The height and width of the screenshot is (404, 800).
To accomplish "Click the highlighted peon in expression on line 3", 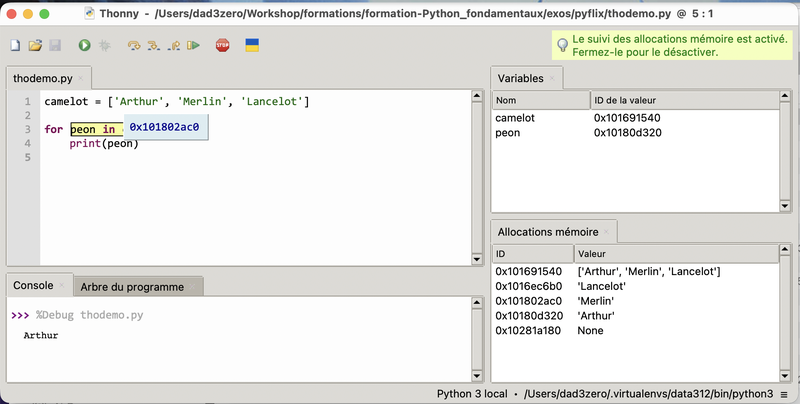I will 97,130.
